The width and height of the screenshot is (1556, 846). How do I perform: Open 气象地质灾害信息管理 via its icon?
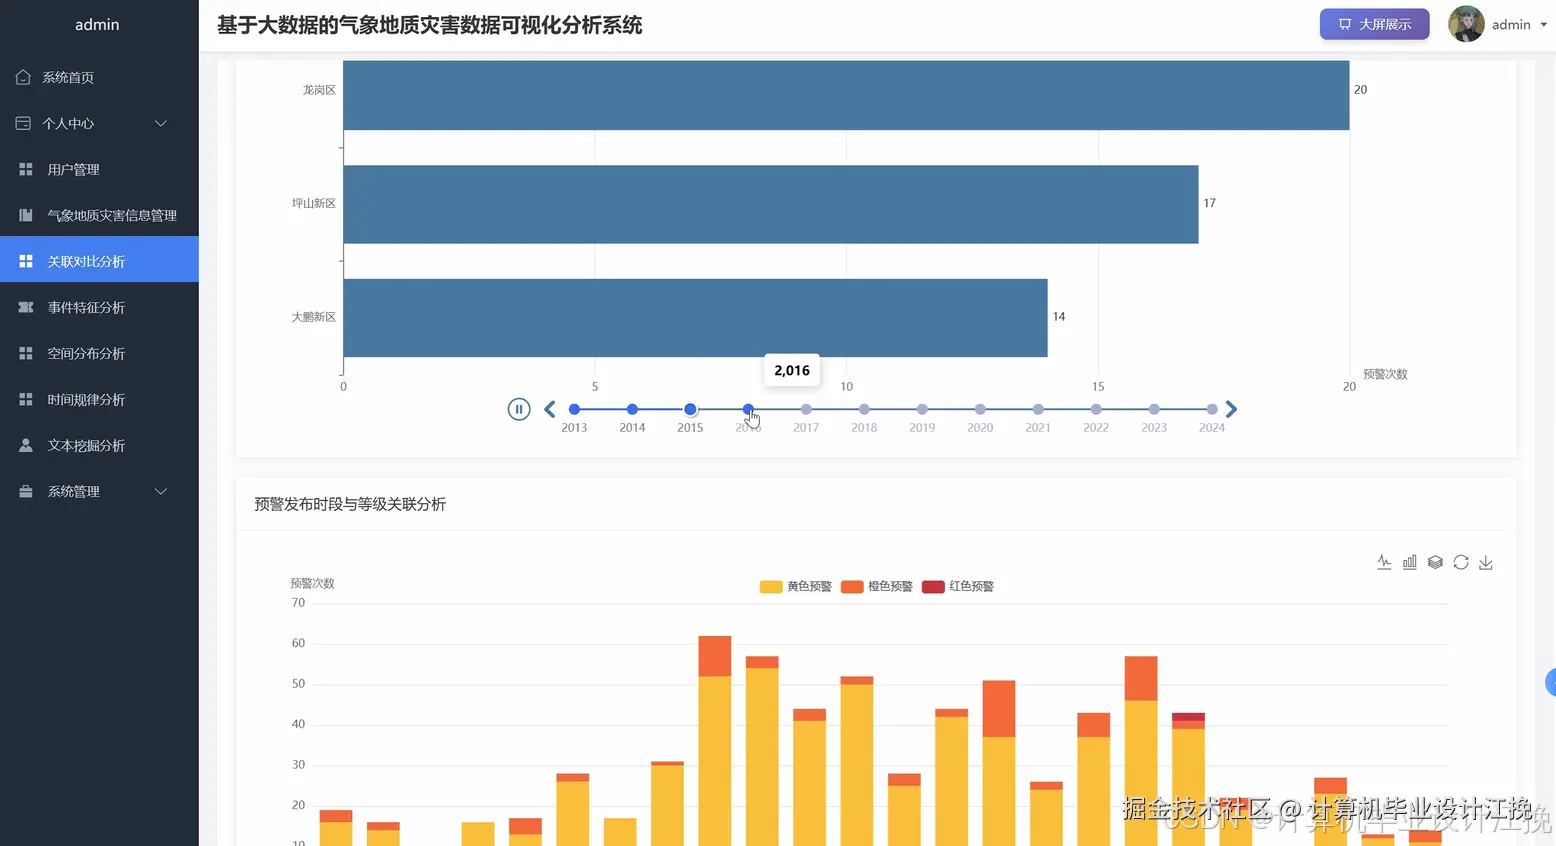pos(26,215)
